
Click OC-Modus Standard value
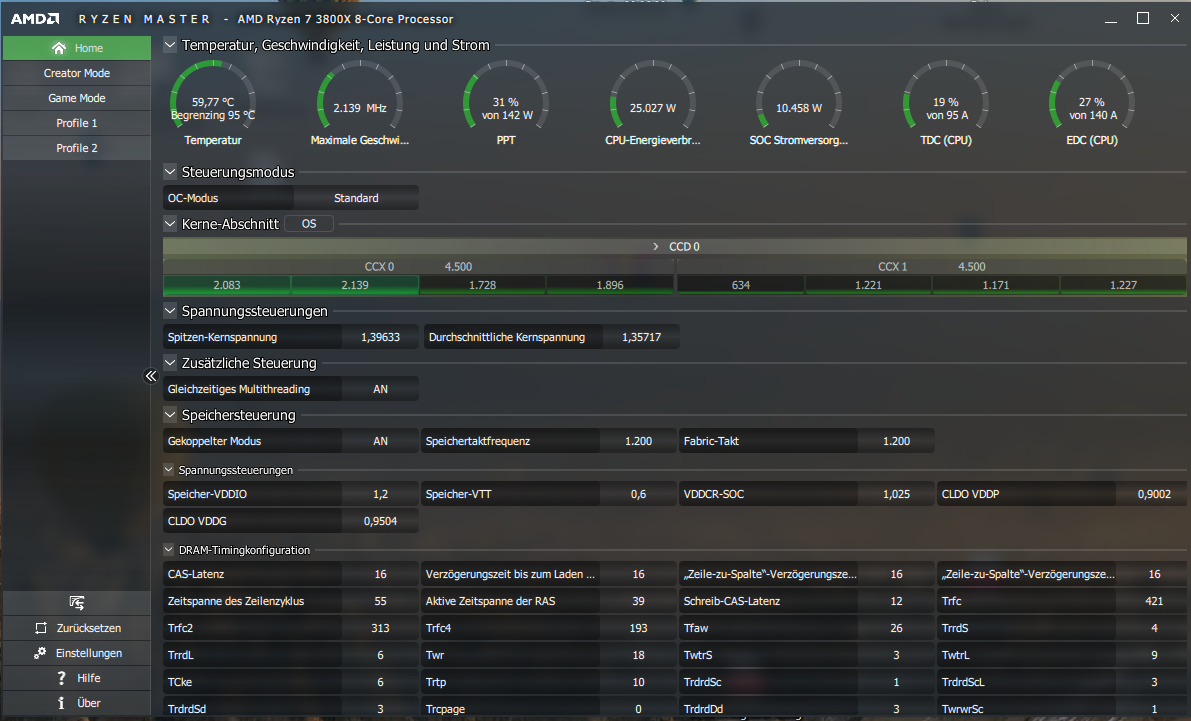(x=356, y=198)
